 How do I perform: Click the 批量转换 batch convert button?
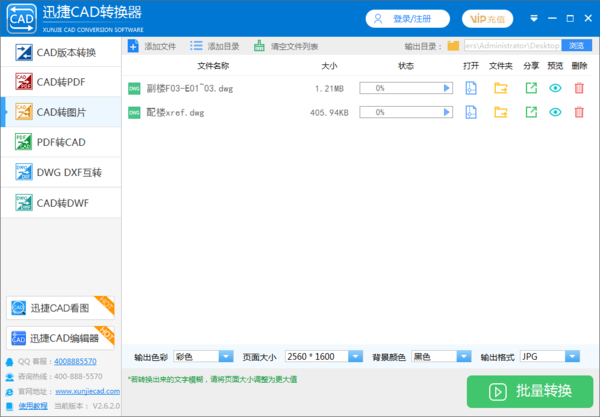click(x=530, y=391)
